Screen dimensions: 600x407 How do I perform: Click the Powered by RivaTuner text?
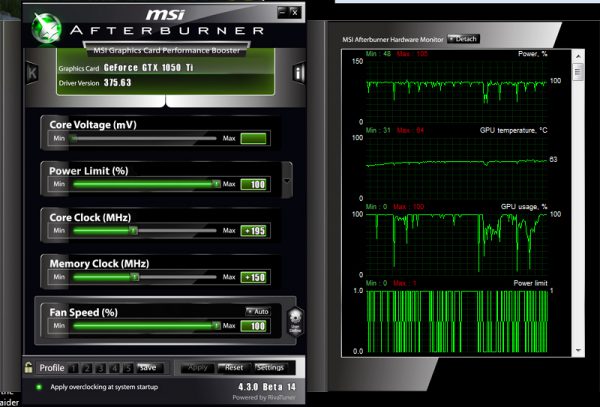pyautogui.click(x=264, y=397)
